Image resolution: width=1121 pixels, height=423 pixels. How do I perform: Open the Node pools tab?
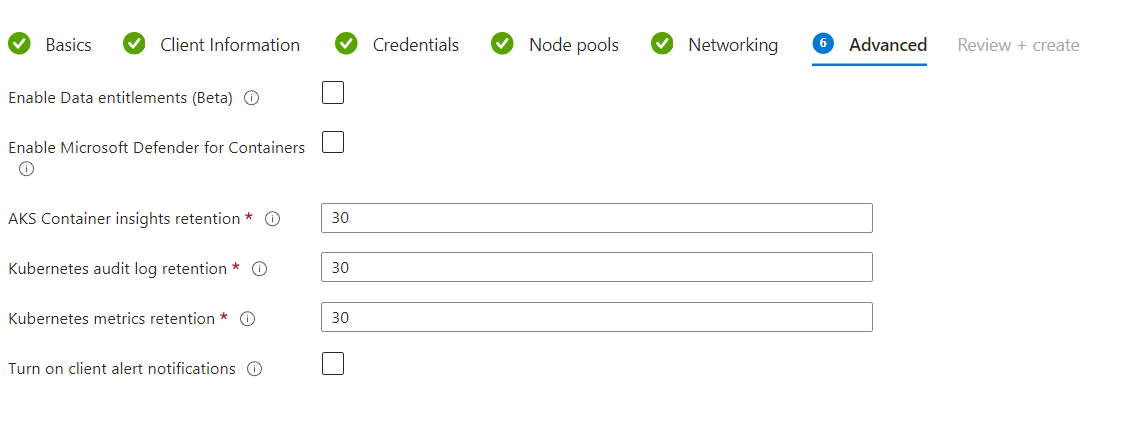coord(573,45)
